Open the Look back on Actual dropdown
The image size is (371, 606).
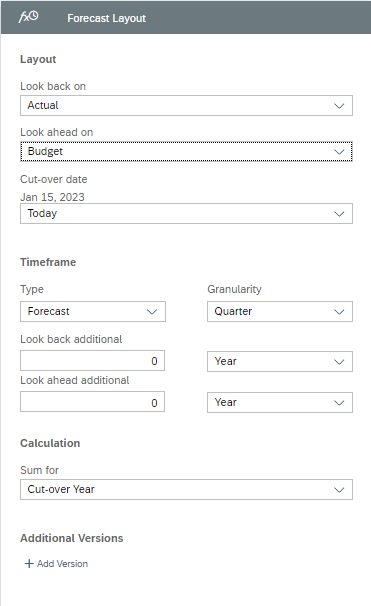click(x=186, y=106)
